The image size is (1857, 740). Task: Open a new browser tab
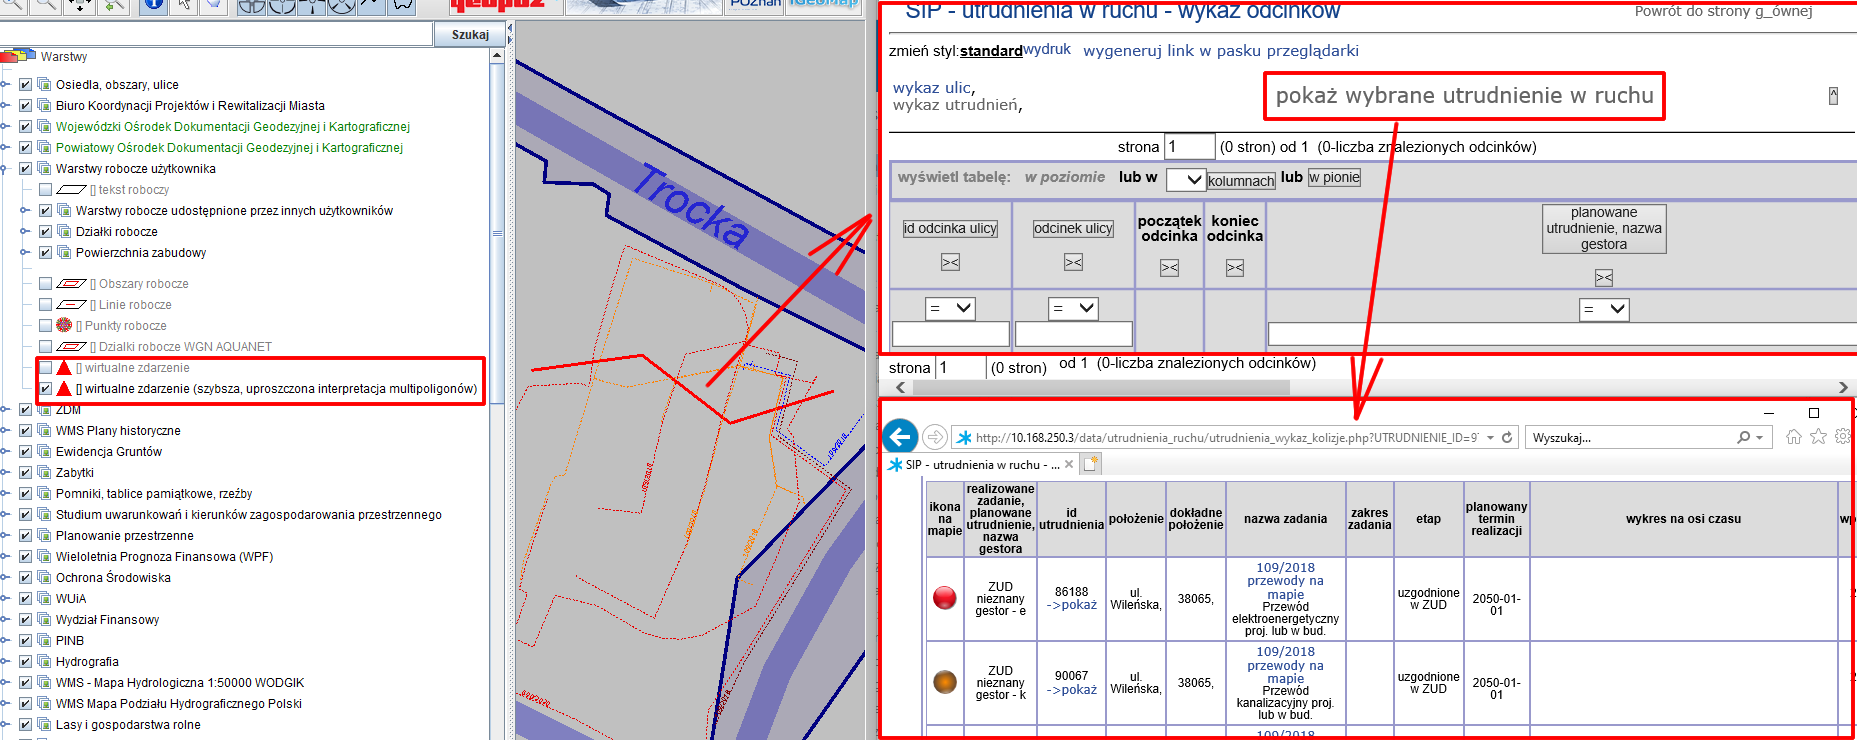tap(1091, 464)
